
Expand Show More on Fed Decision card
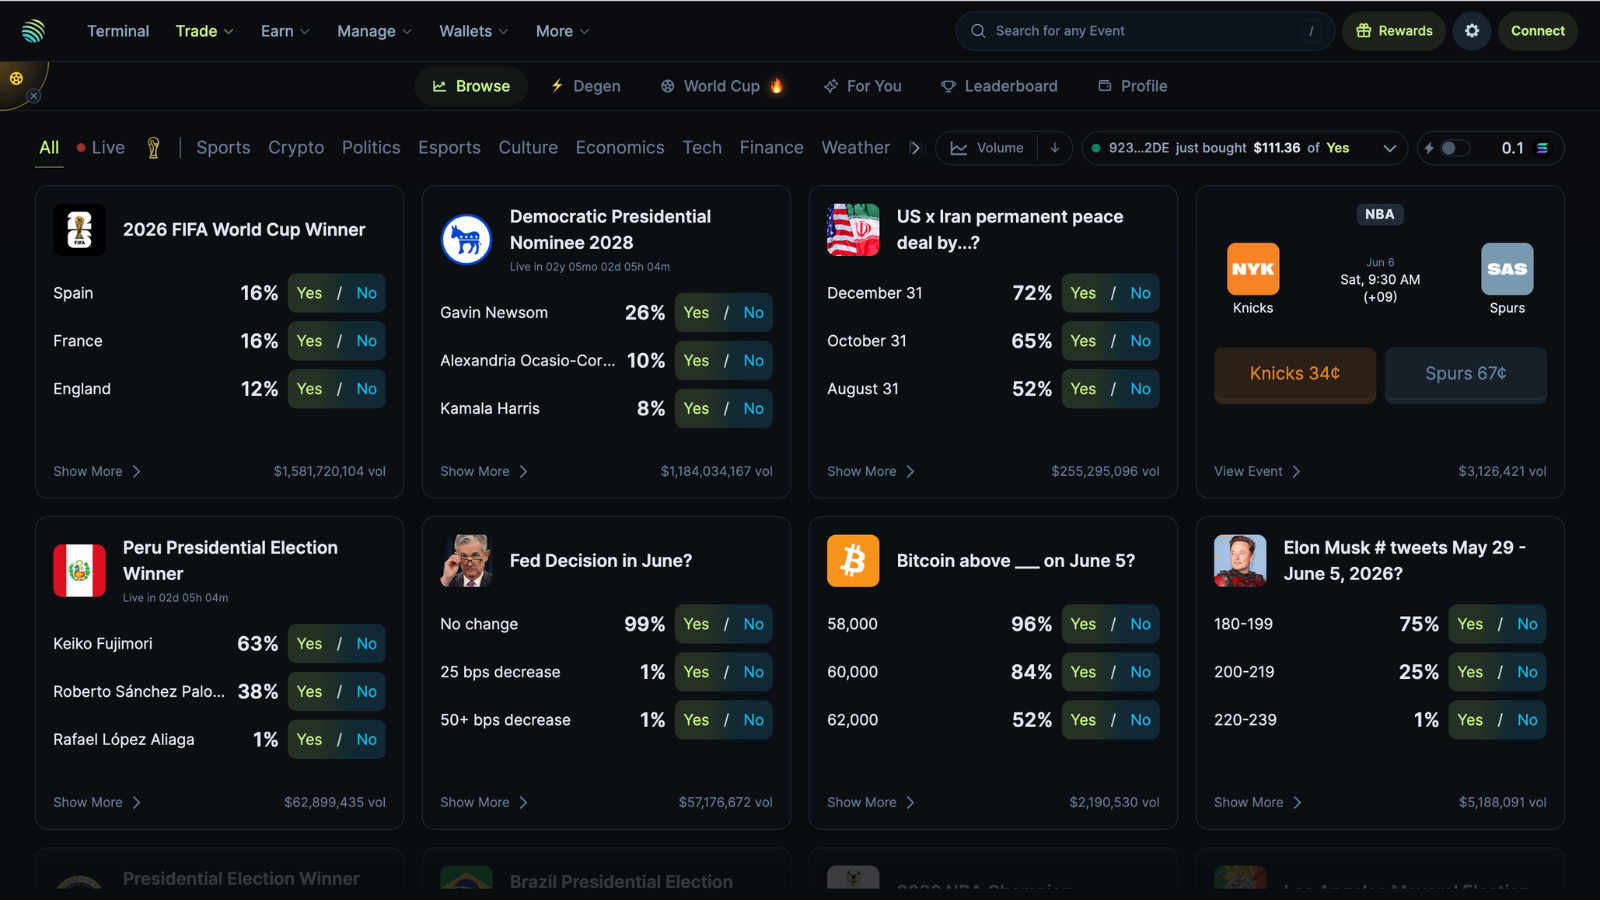tap(484, 802)
